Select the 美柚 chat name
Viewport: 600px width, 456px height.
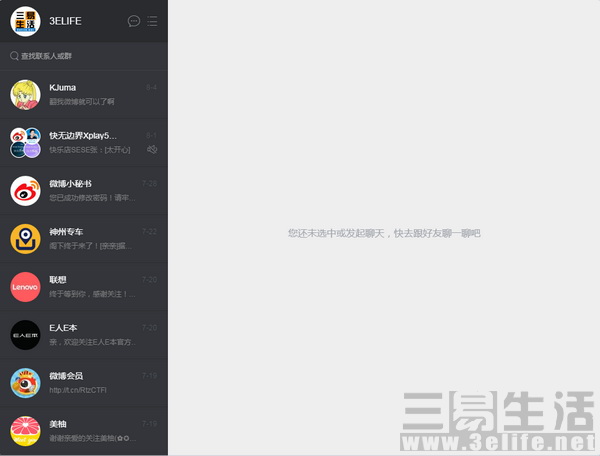pyautogui.click(x=58, y=424)
